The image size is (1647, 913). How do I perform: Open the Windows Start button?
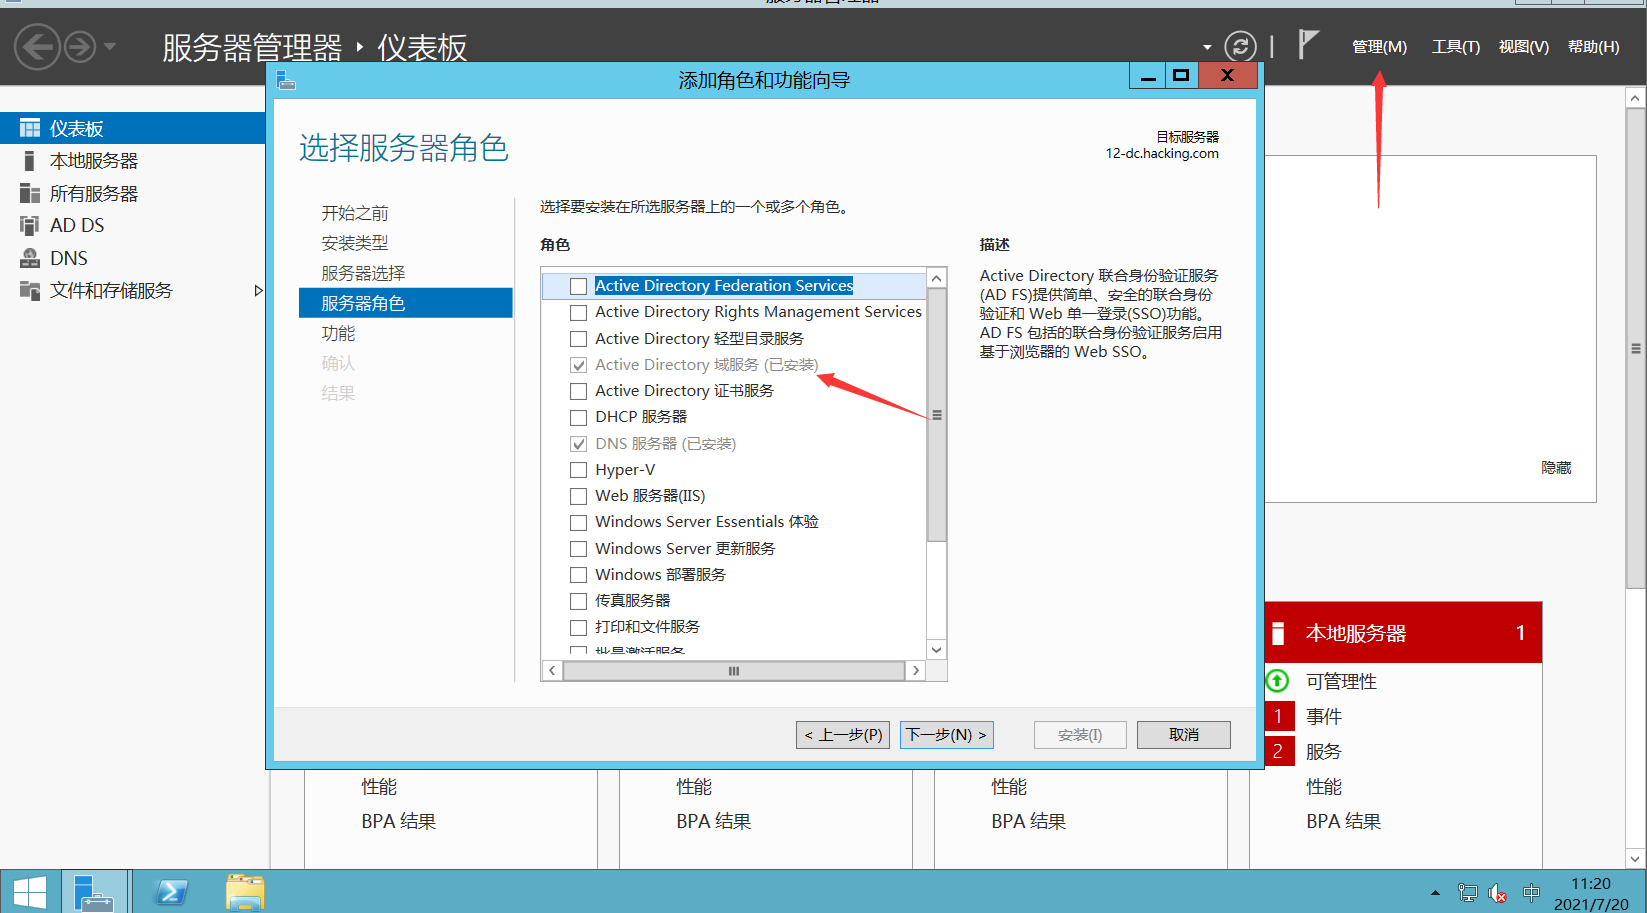pyautogui.click(x=30, y=891)
